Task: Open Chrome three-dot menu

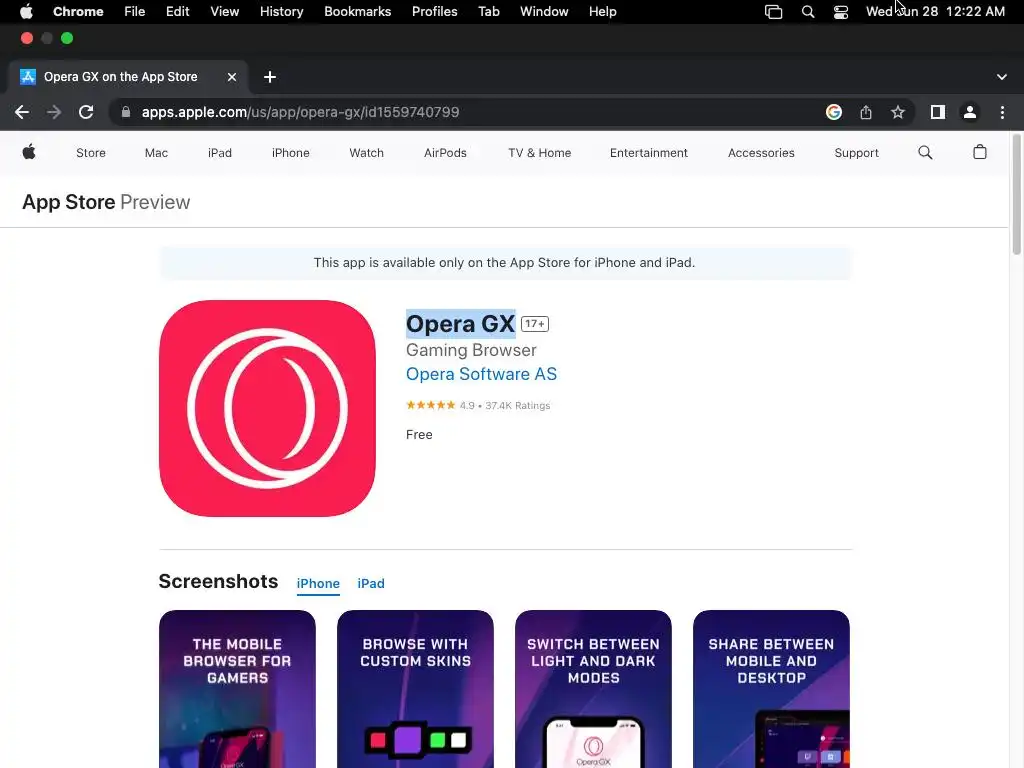Action: tap(1002, 112)
